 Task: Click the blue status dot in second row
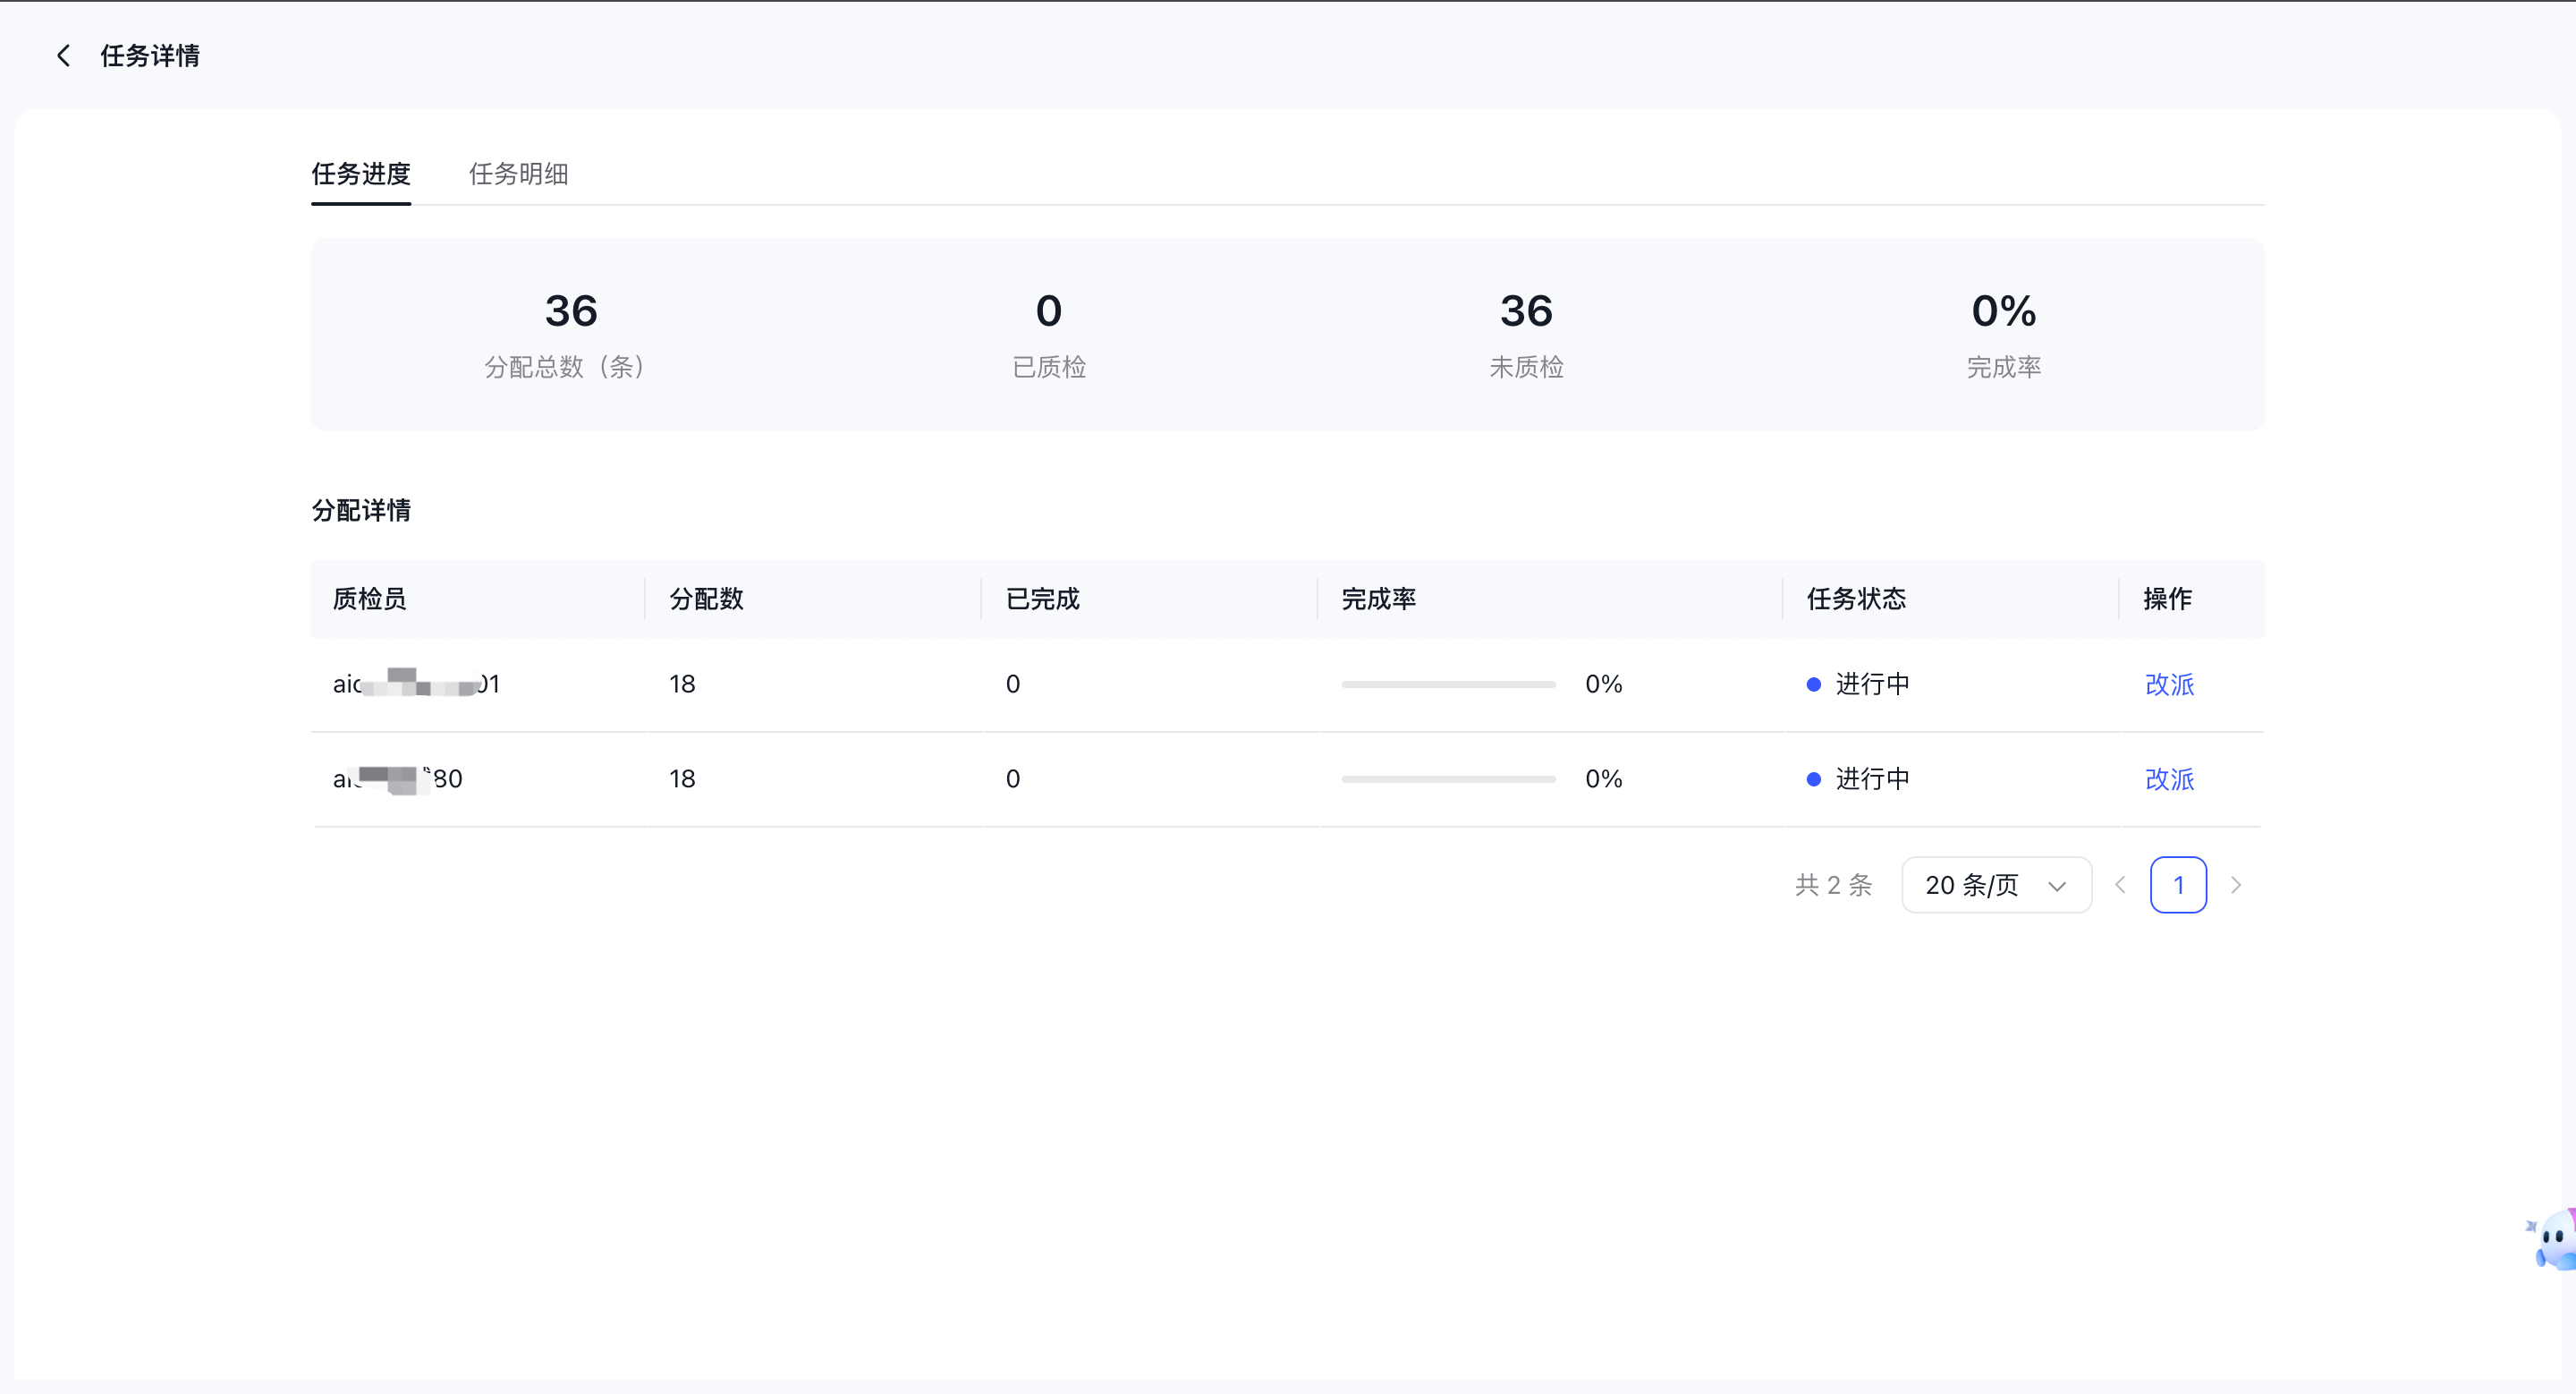[1813, 780]
